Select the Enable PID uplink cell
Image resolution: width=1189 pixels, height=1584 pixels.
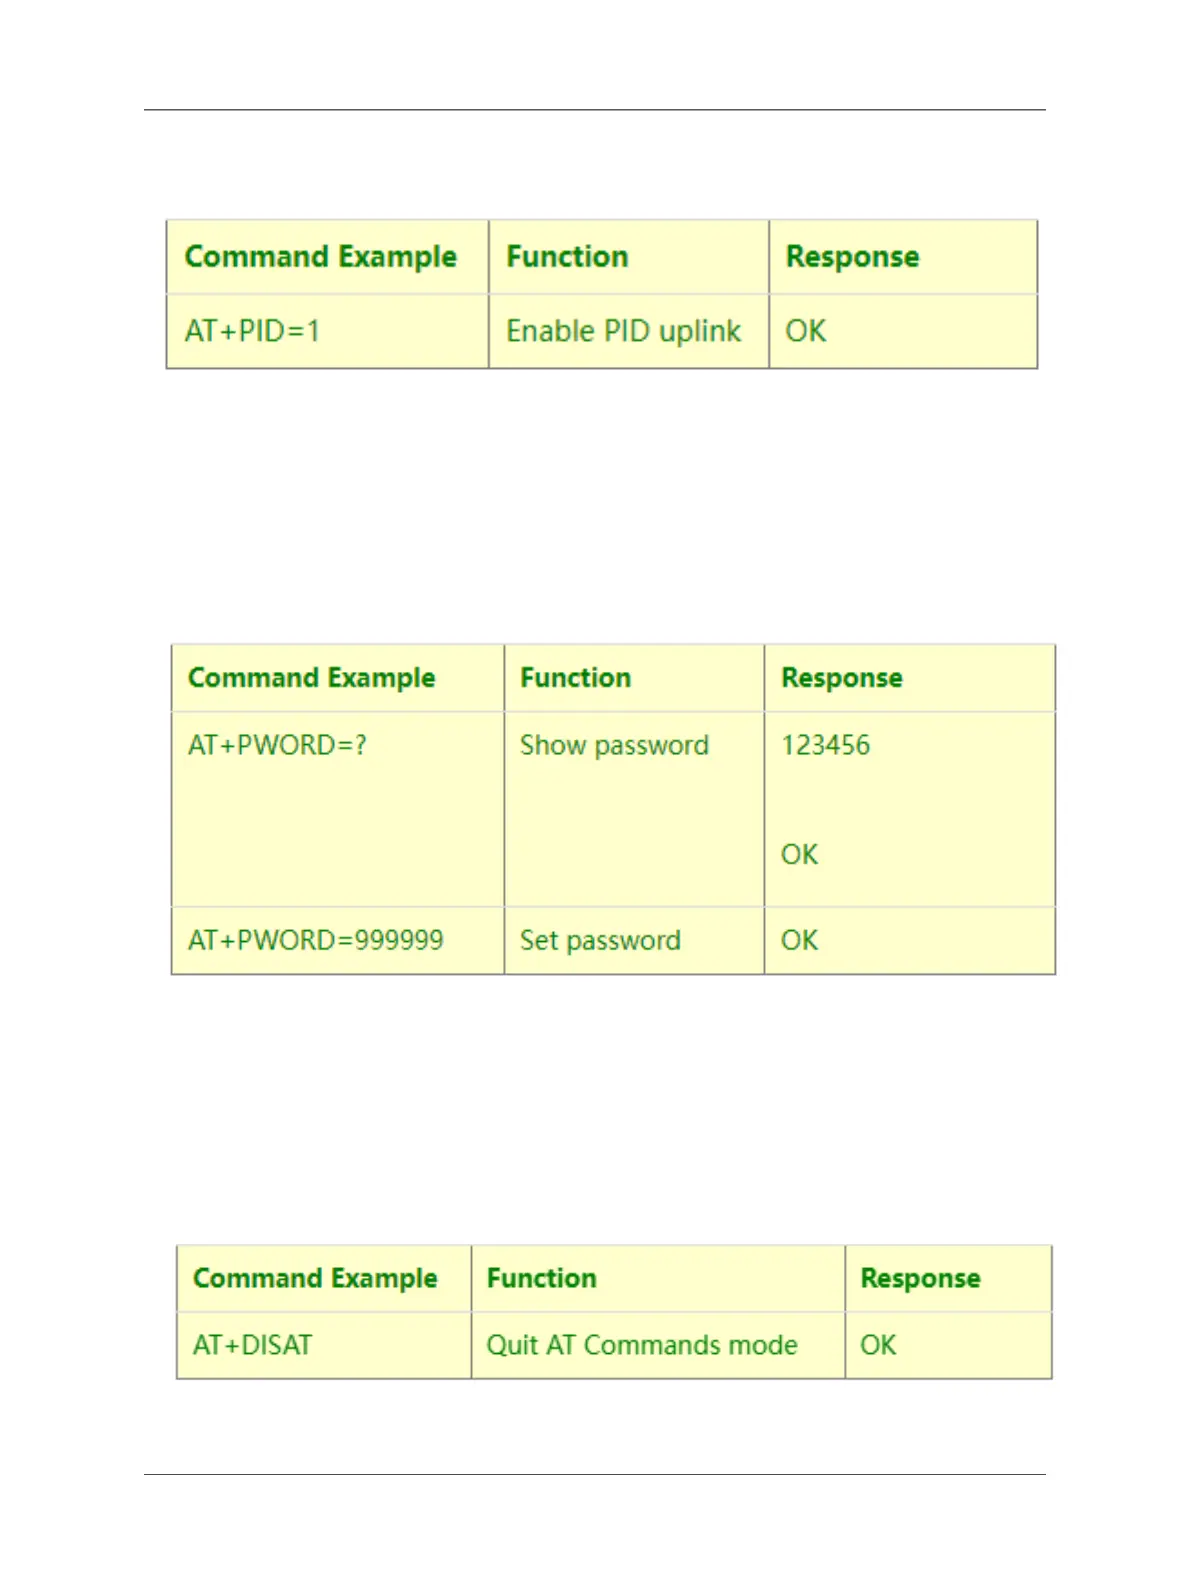pos(628,331)
